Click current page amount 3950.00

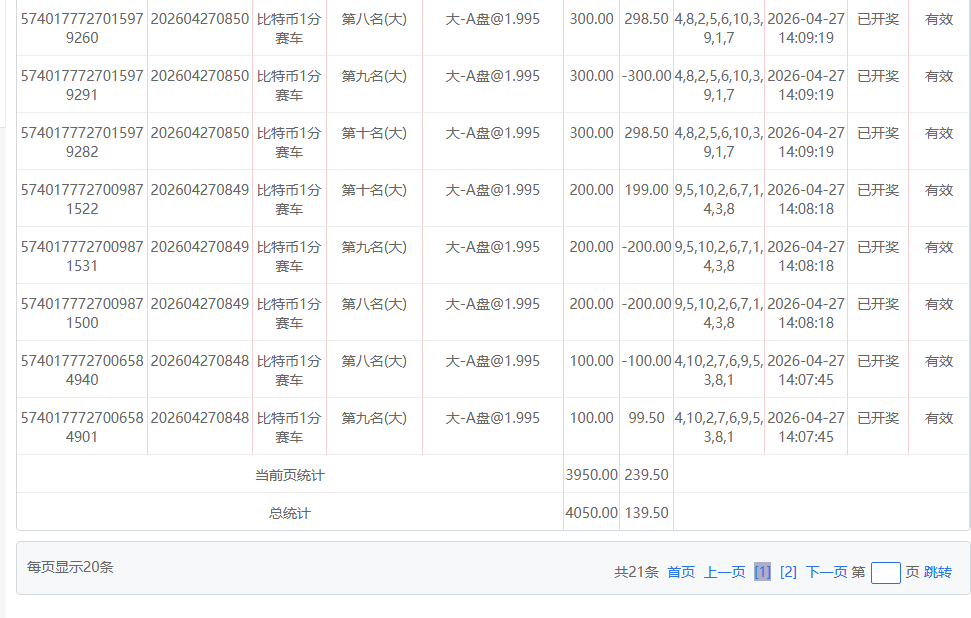coord(591,475)
